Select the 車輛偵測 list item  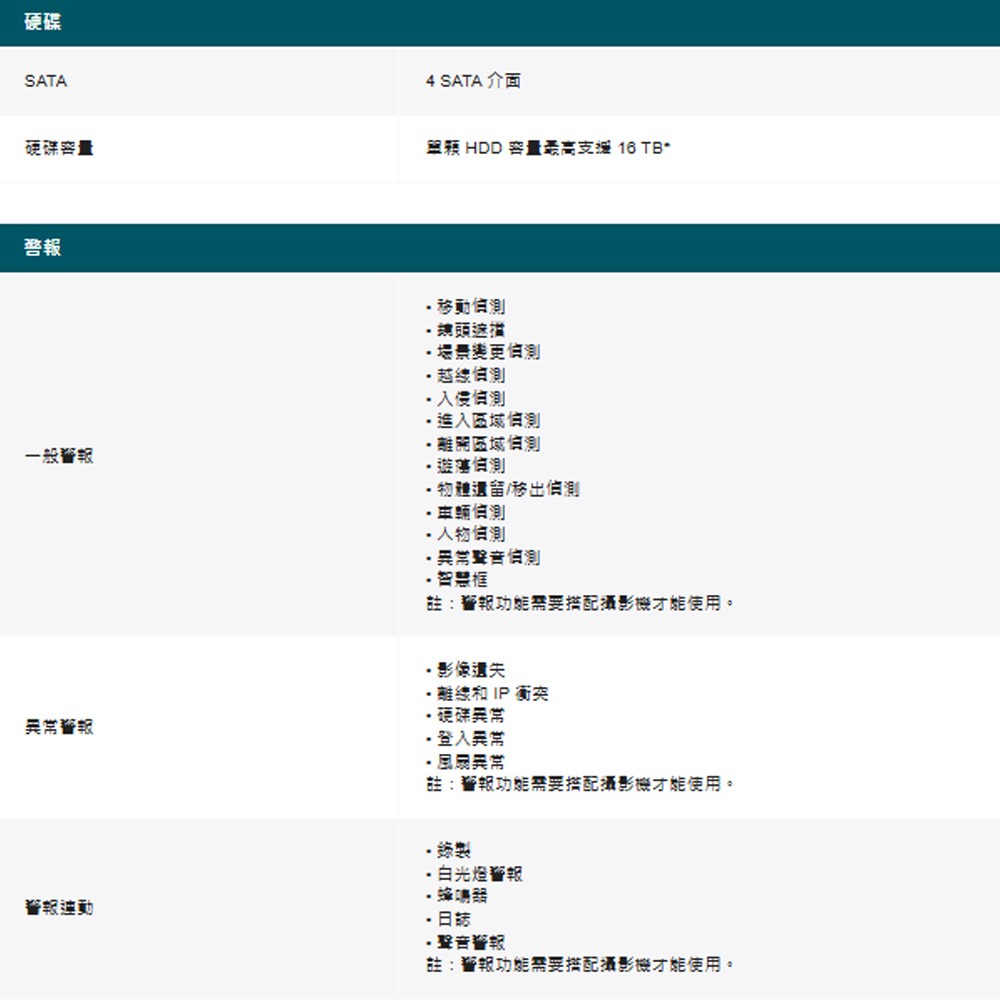pos(470,512)
